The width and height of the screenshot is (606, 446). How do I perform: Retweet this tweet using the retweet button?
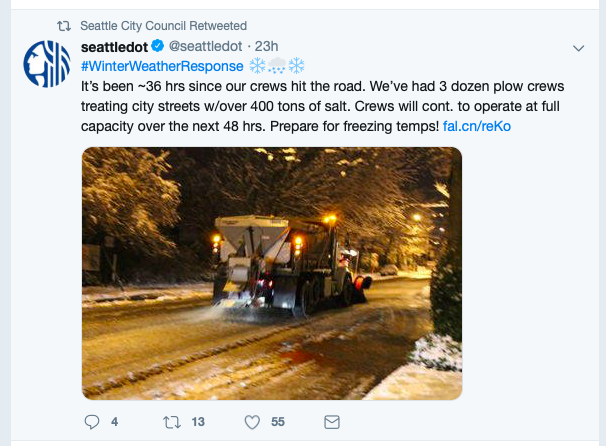[x=169, y=422]
